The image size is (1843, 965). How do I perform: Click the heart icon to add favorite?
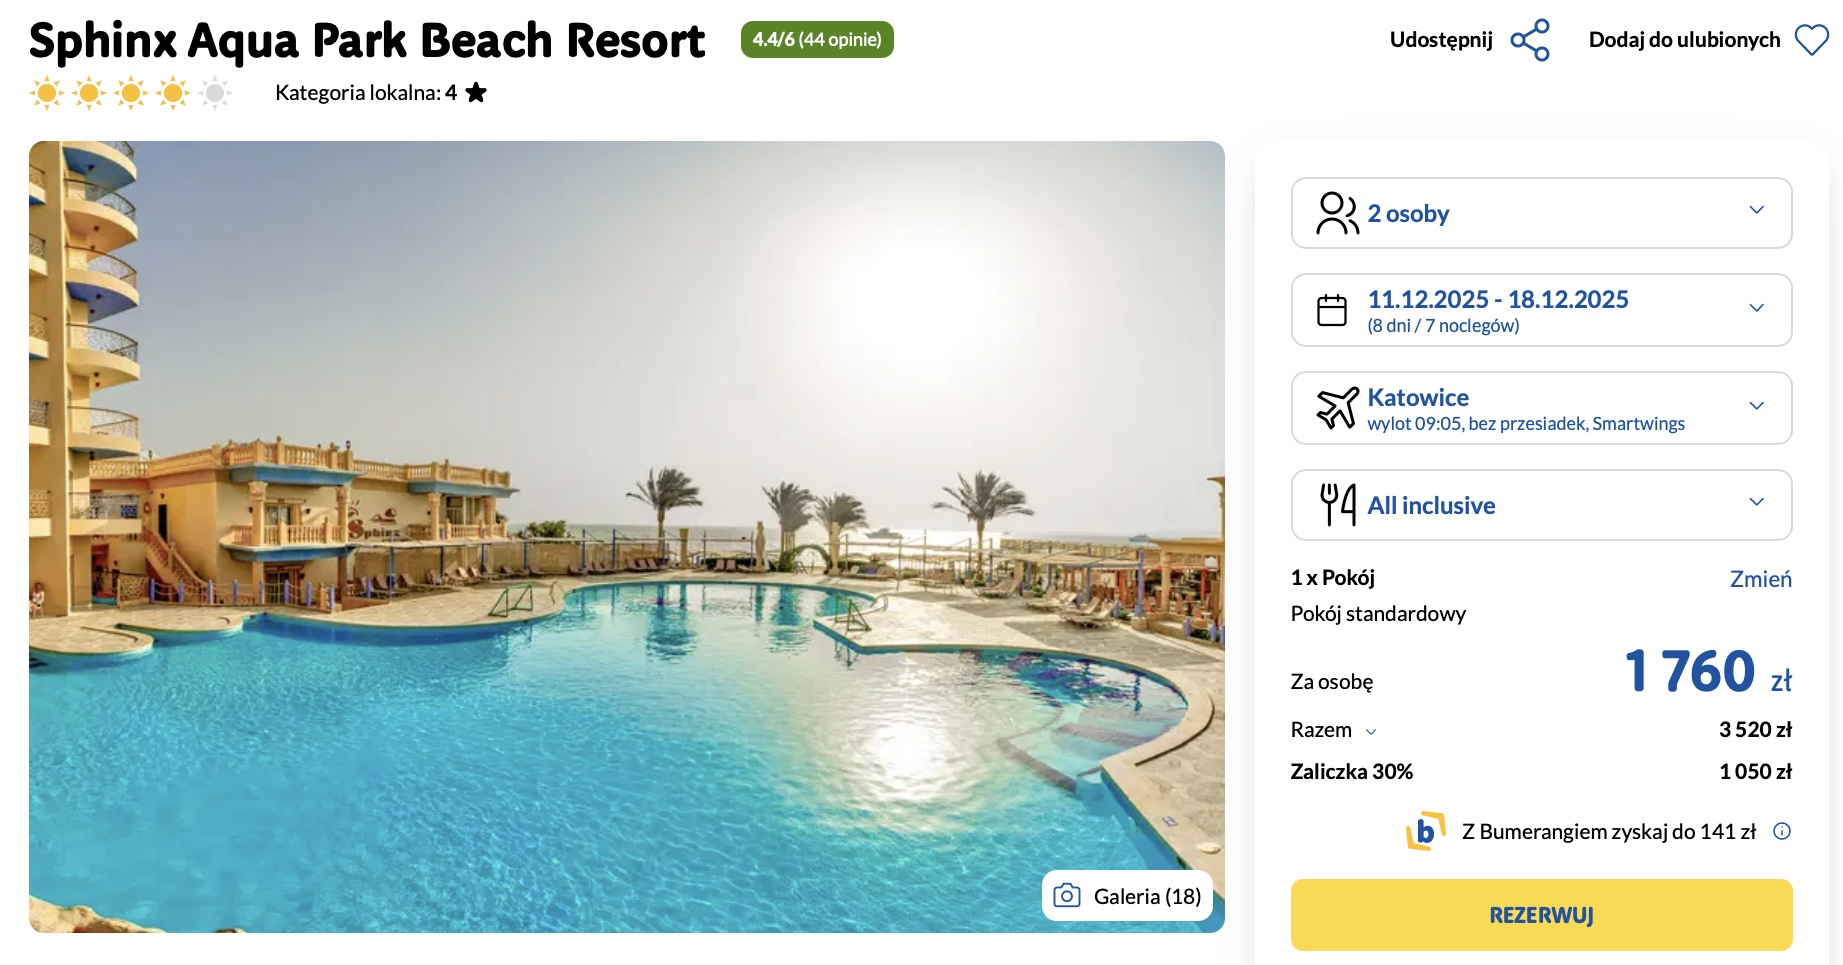coord(1811,40)
